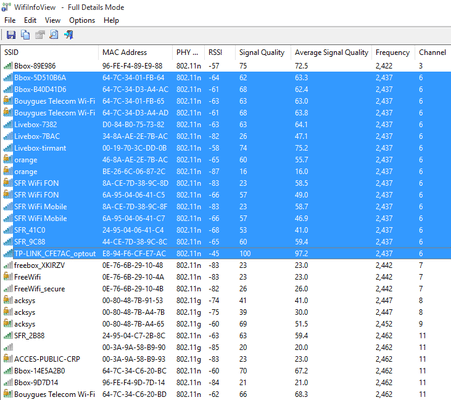Open the Help menu
This screenshot has width=451, height=400.
click(x=111, y=20)
